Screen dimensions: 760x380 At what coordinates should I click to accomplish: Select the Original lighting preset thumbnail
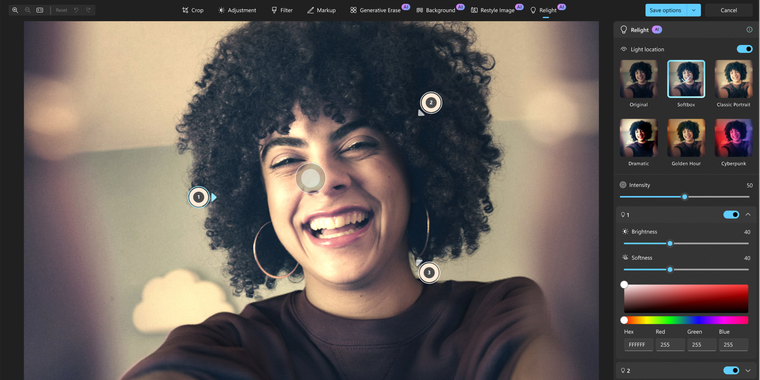point(639,79)
